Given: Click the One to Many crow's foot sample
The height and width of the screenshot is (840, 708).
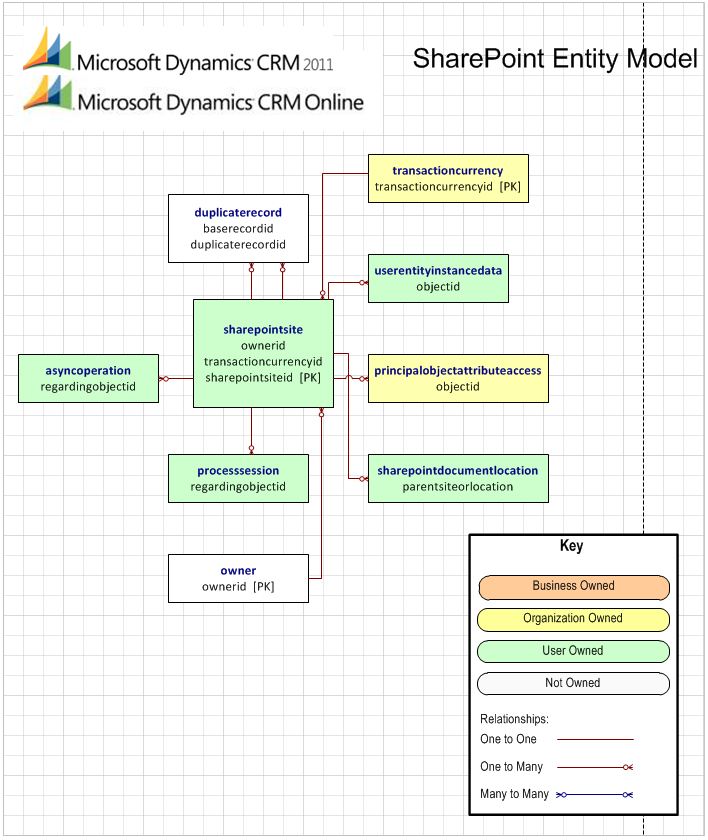Looking at the screenshot, I should 628,767.
